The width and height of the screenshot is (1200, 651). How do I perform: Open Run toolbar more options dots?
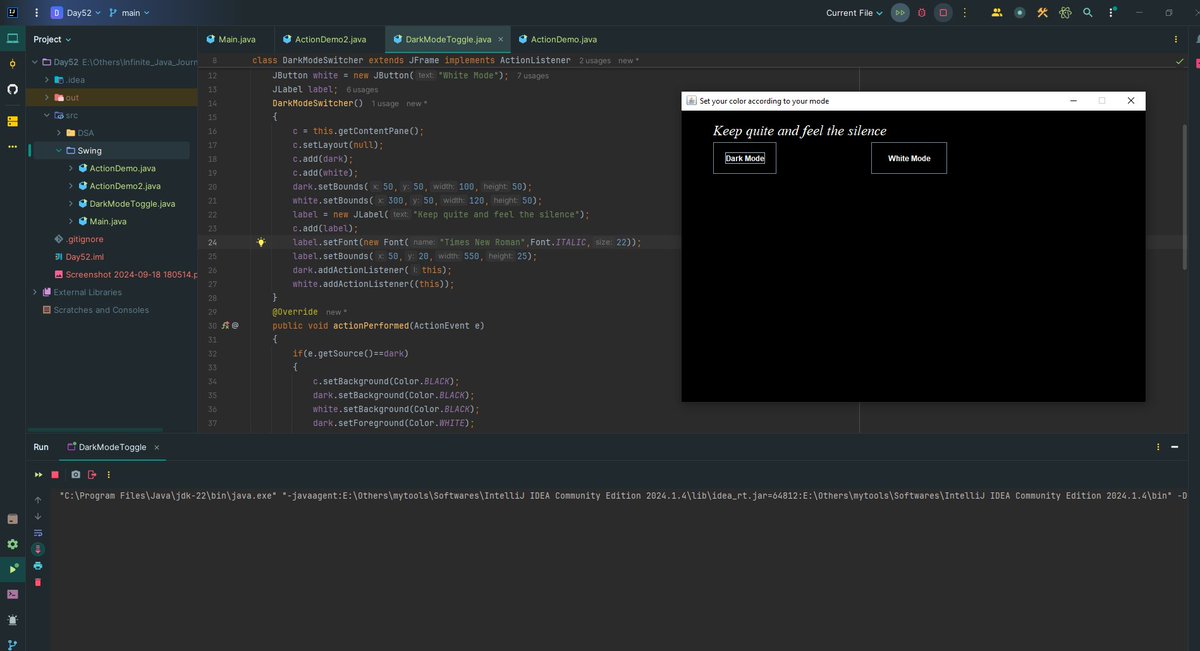[108, 474]
